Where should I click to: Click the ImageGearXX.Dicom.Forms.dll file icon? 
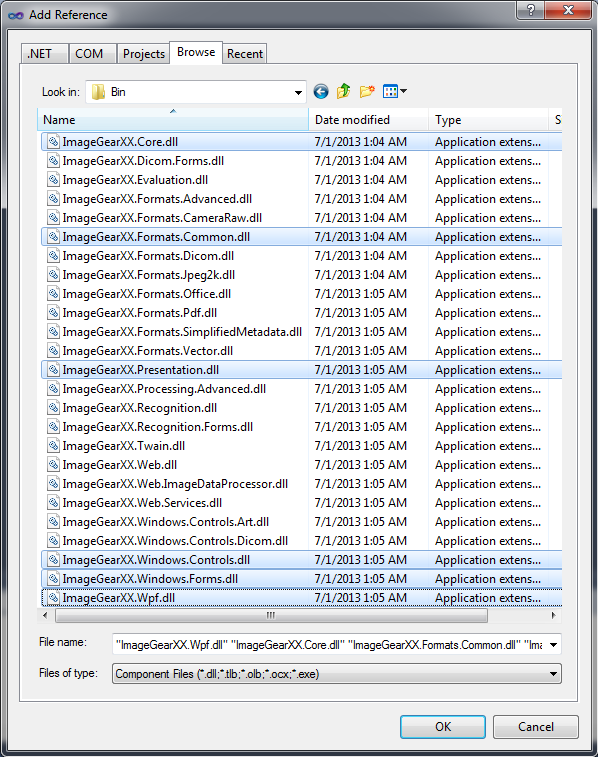click(54, 161)
